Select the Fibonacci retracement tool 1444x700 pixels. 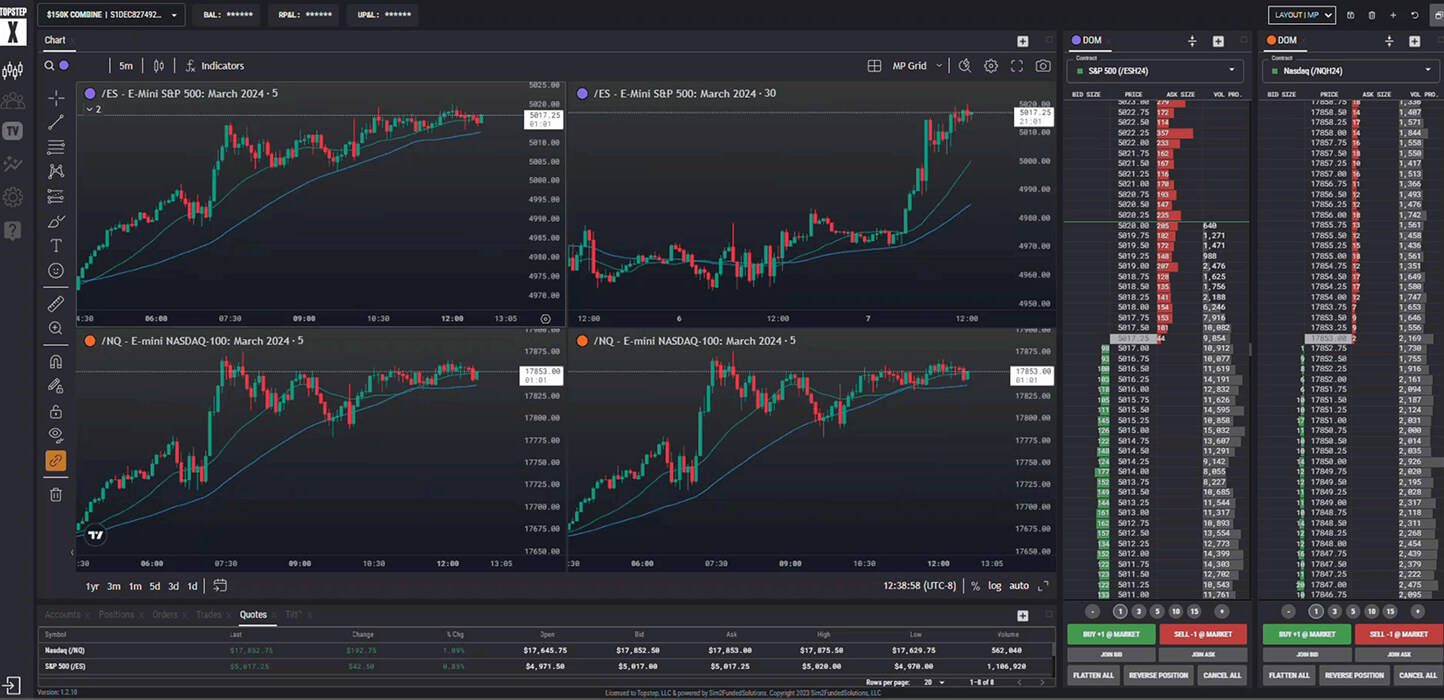56,147
